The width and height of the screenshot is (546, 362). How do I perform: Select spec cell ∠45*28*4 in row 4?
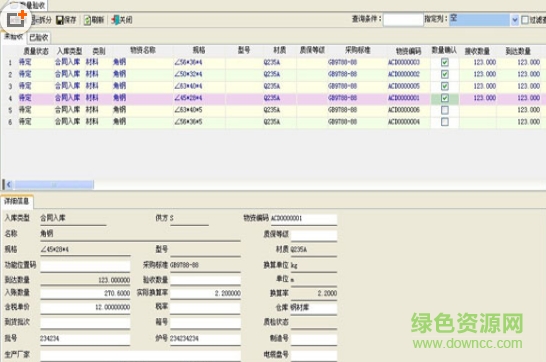pyautogui.click(x=199, y=98)
